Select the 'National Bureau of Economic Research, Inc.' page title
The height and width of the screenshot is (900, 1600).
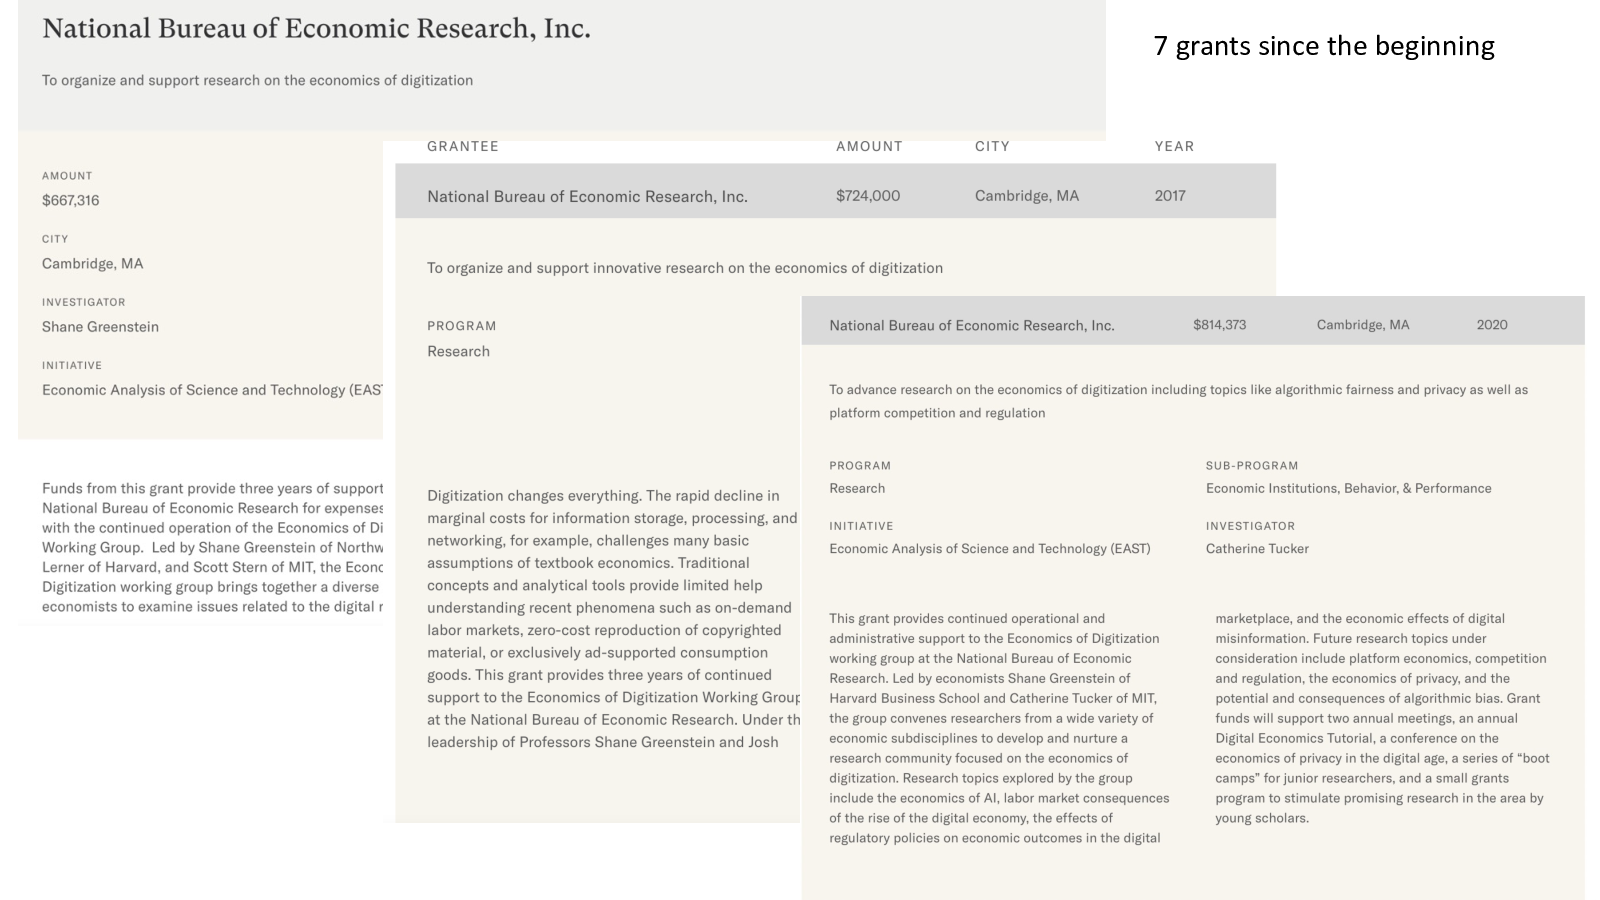click(316, 29)
